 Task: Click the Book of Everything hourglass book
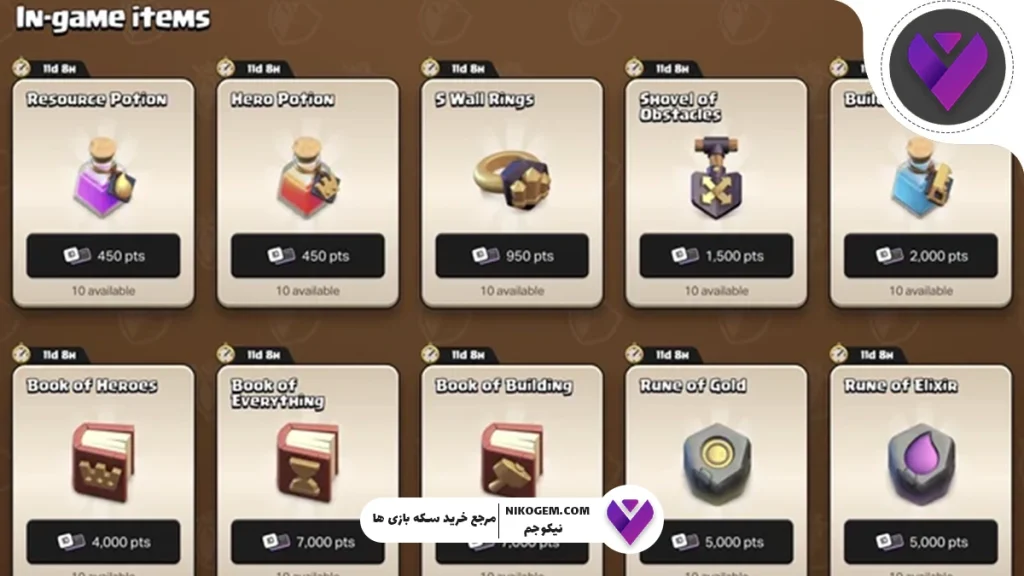tap(308, 462)
